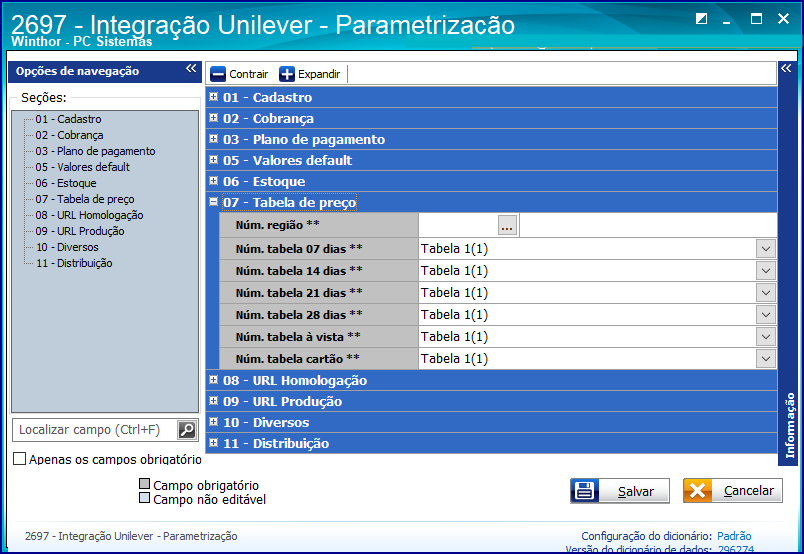Toggle the Informação side panel chevron
The height and width of the screenshot is (554, 804).
[x=786, y=69]
